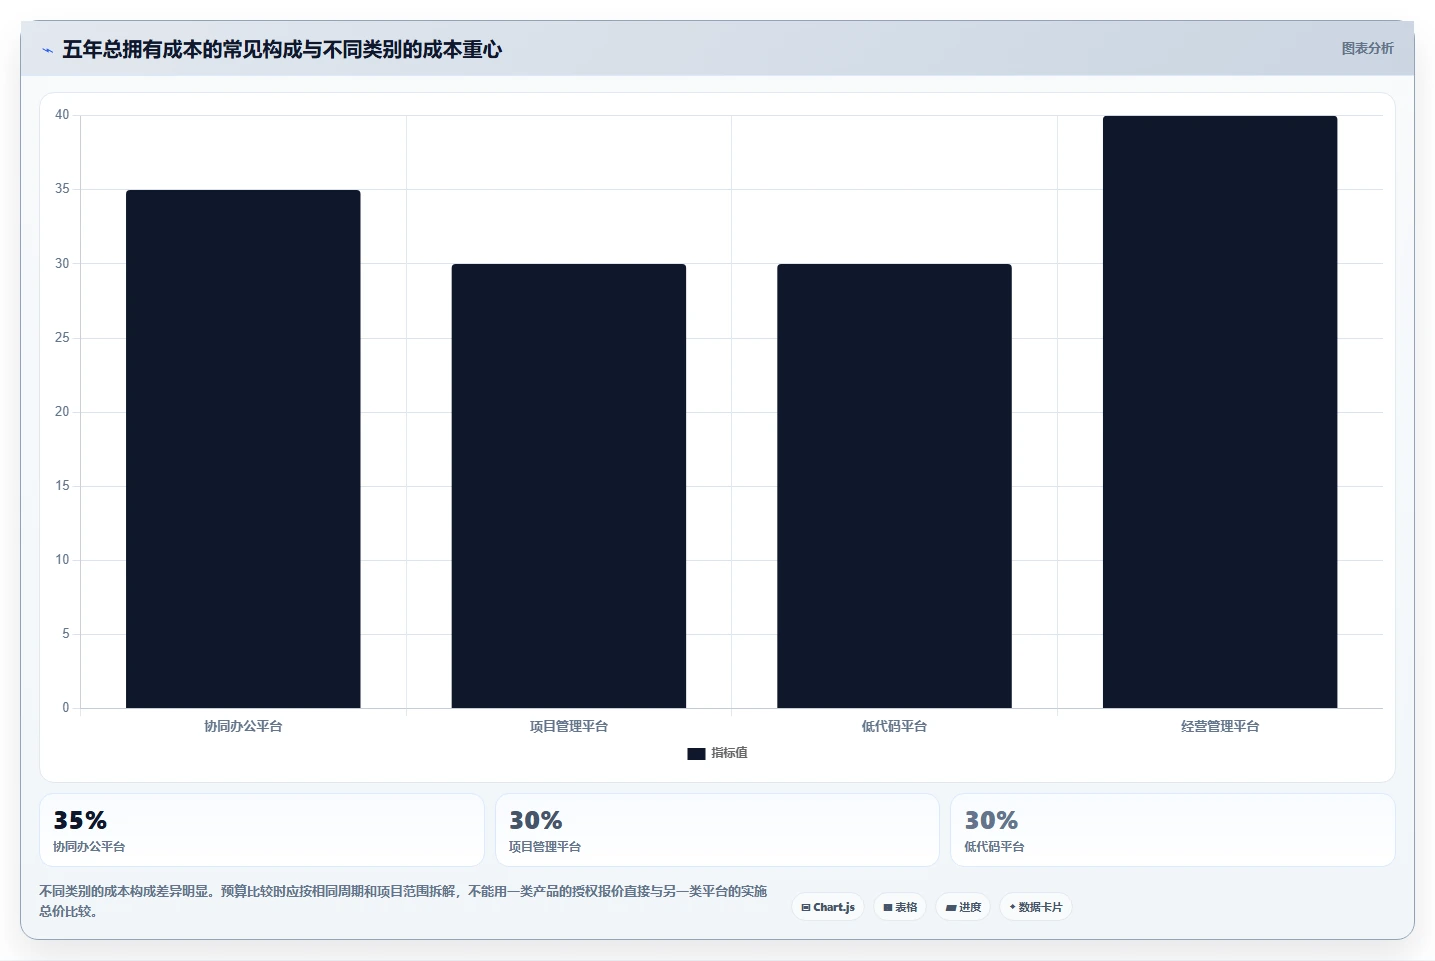This screenshot has height=961, width=1435.
Task: Click the 项目管理平台 x-axis label
Action: tap(569, 726)
